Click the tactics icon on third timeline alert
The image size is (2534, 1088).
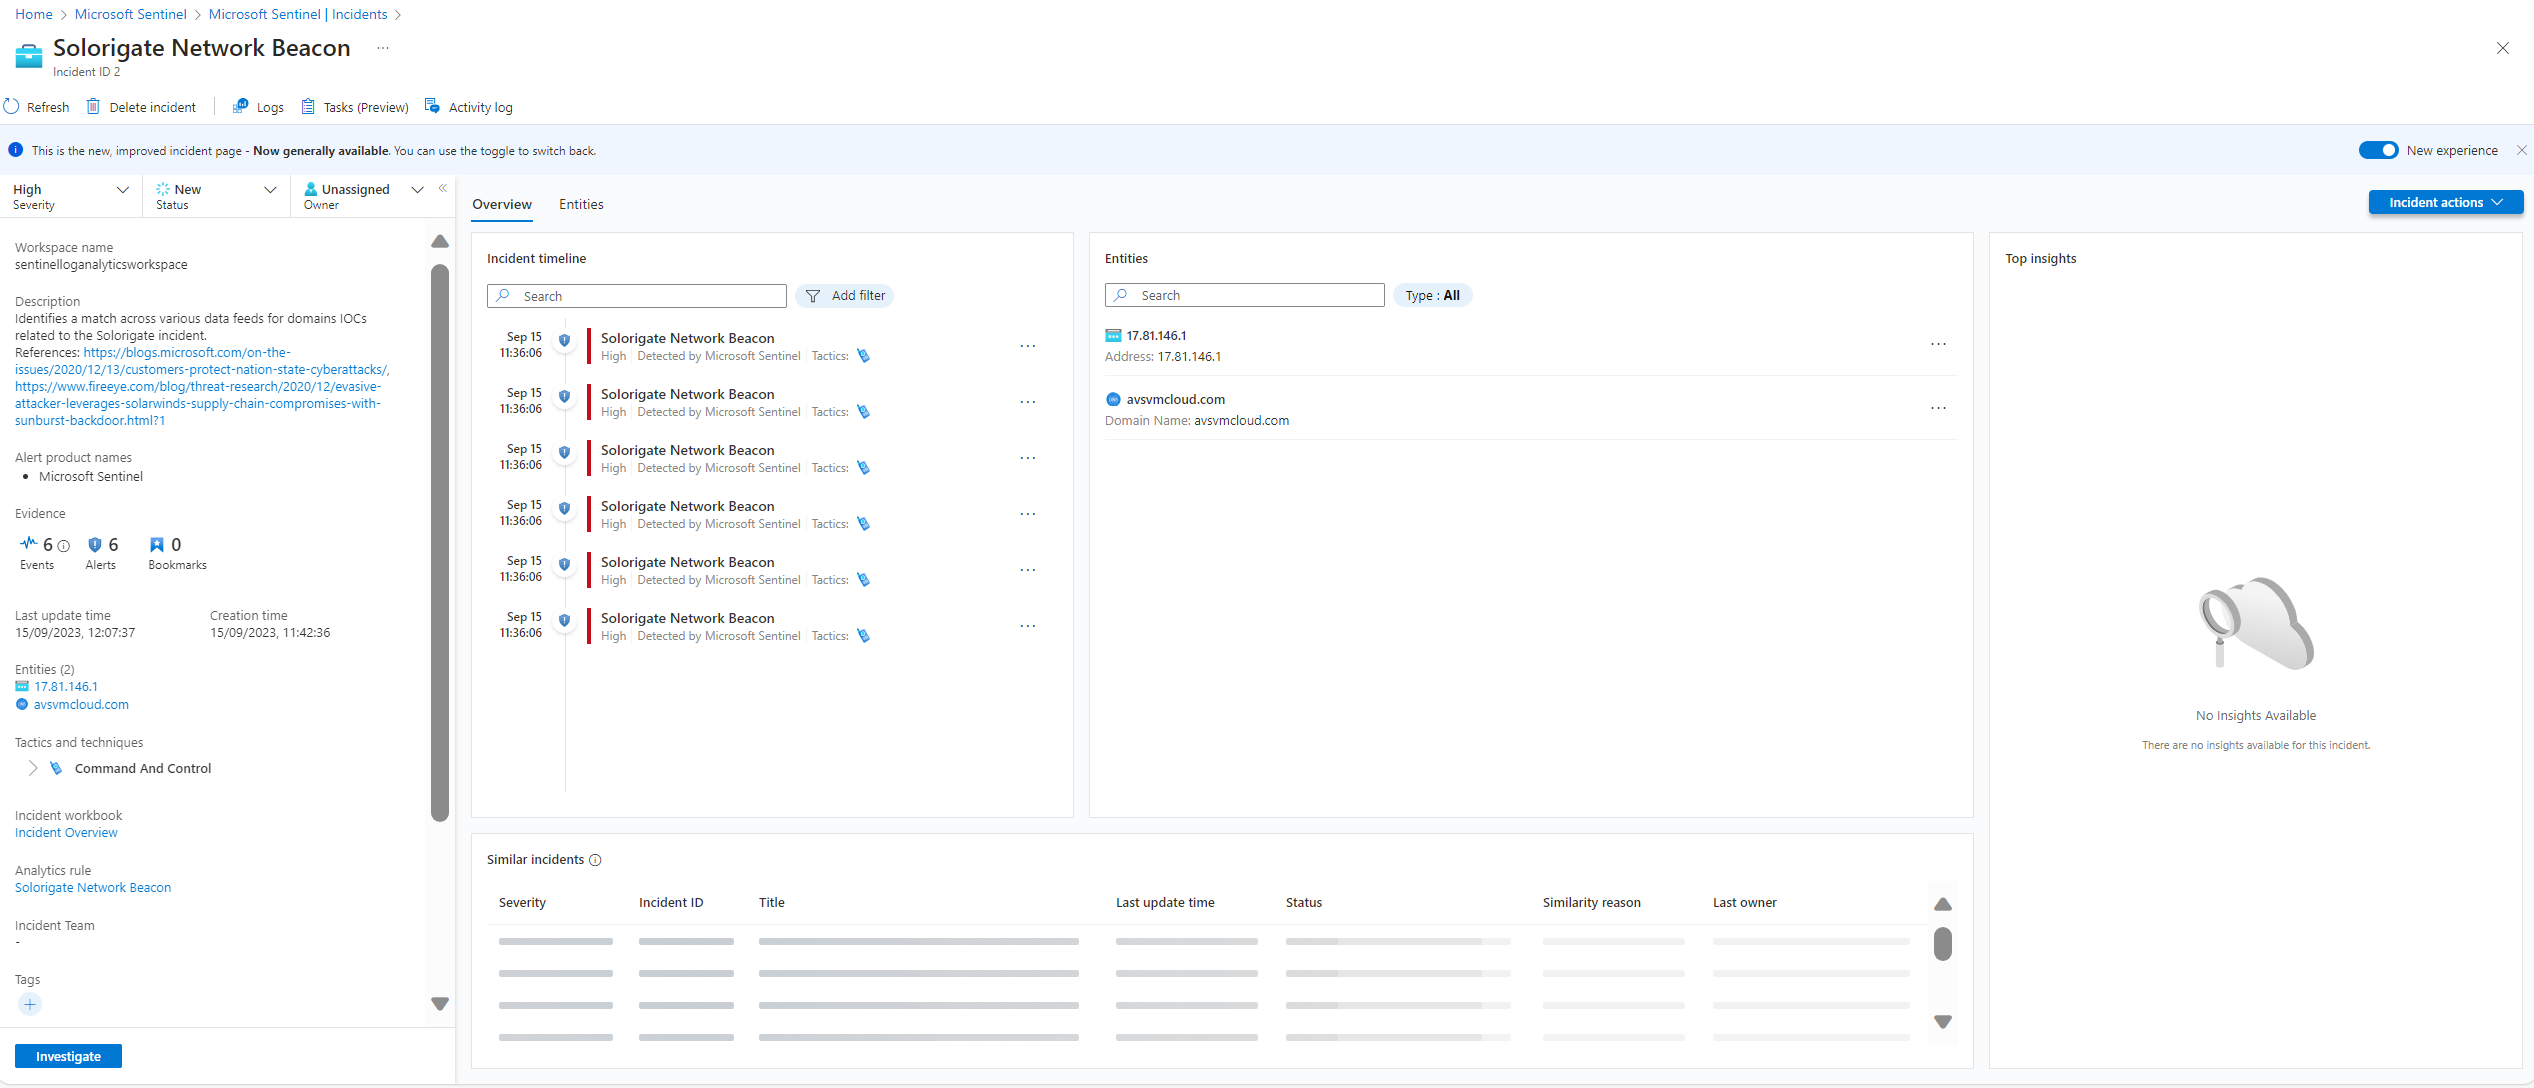[863, 468]
